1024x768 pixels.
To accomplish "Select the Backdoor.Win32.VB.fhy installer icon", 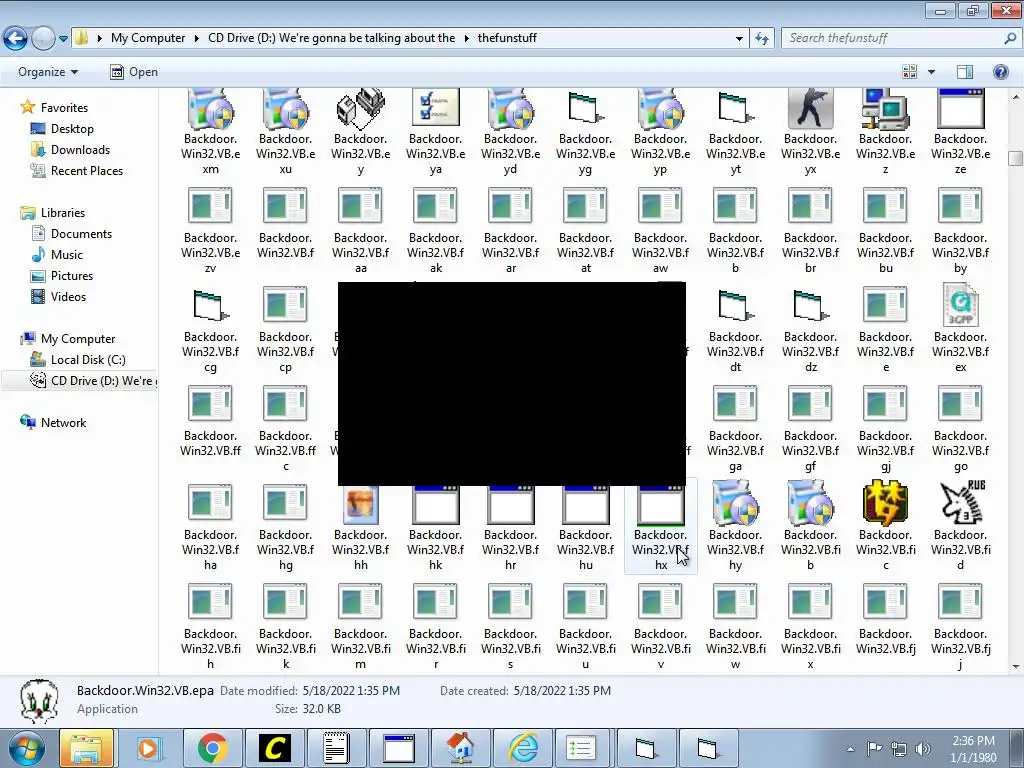I will (735, 502).
